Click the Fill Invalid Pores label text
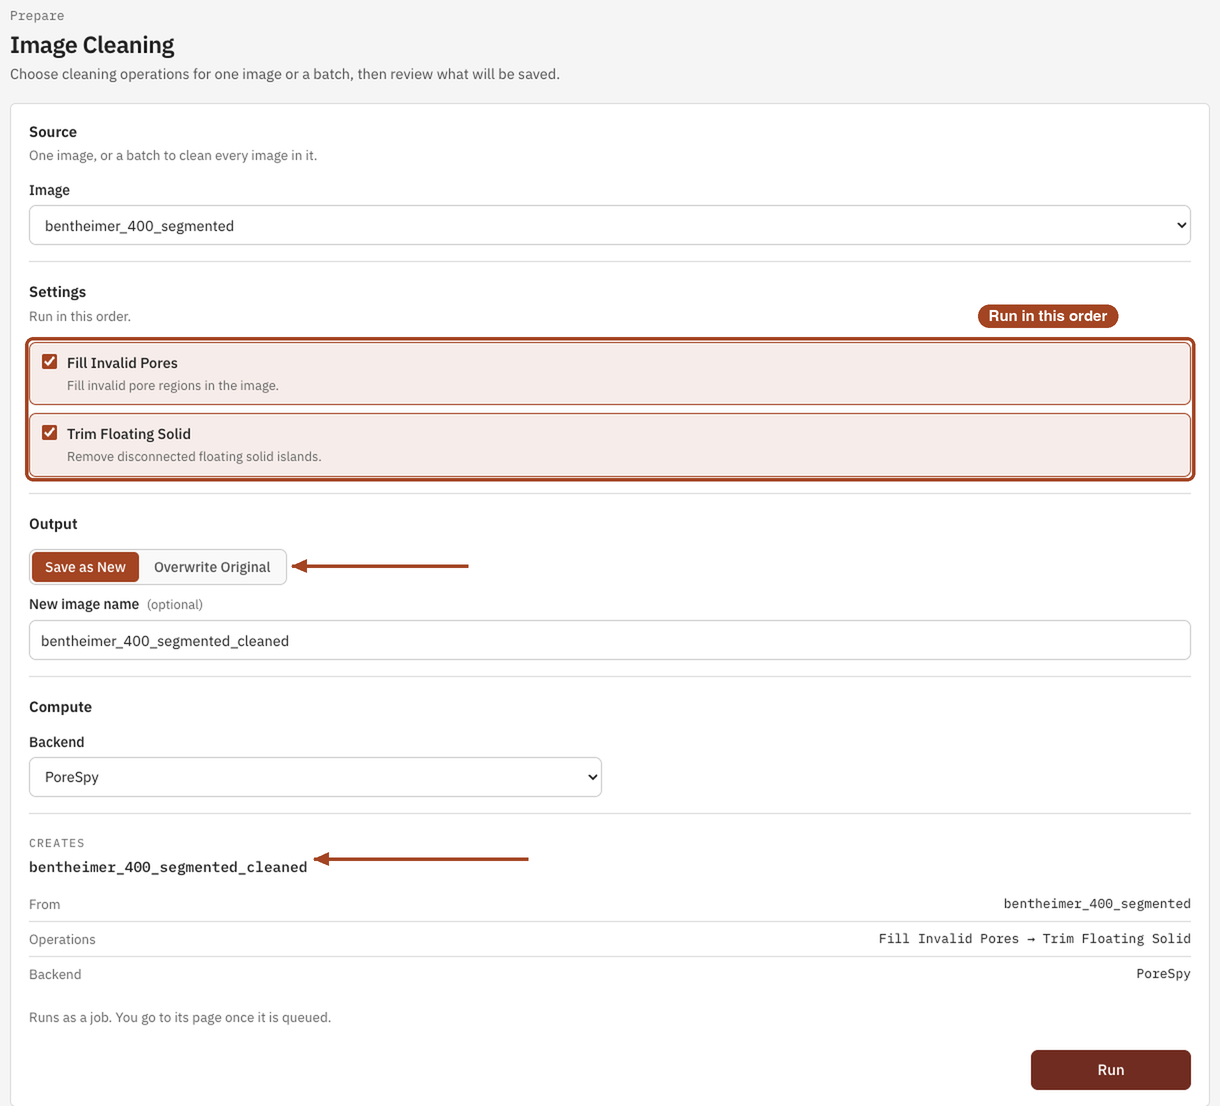 pyautogui.click(x=122, y=363)
